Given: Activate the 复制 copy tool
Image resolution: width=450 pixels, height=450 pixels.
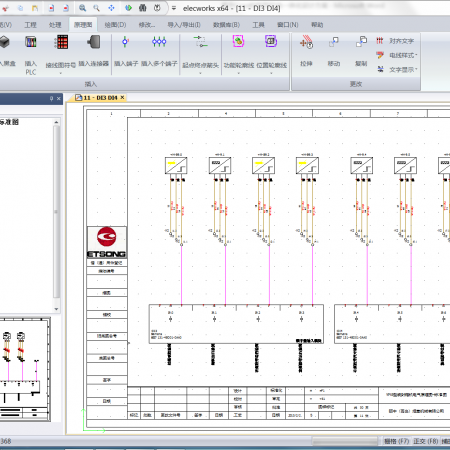Looking at the screenshot, I should pyautogui.click(x=361, y=42).
